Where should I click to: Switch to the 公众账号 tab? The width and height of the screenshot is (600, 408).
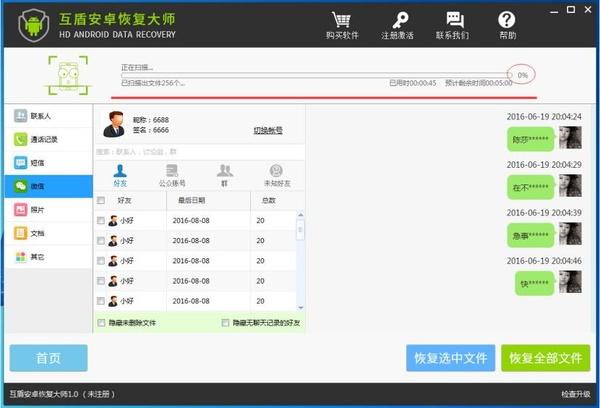[173, 175]
